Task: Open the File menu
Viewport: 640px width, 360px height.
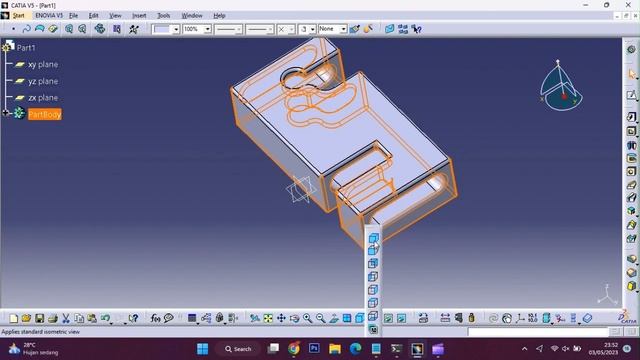Action: tap(73, 16)
